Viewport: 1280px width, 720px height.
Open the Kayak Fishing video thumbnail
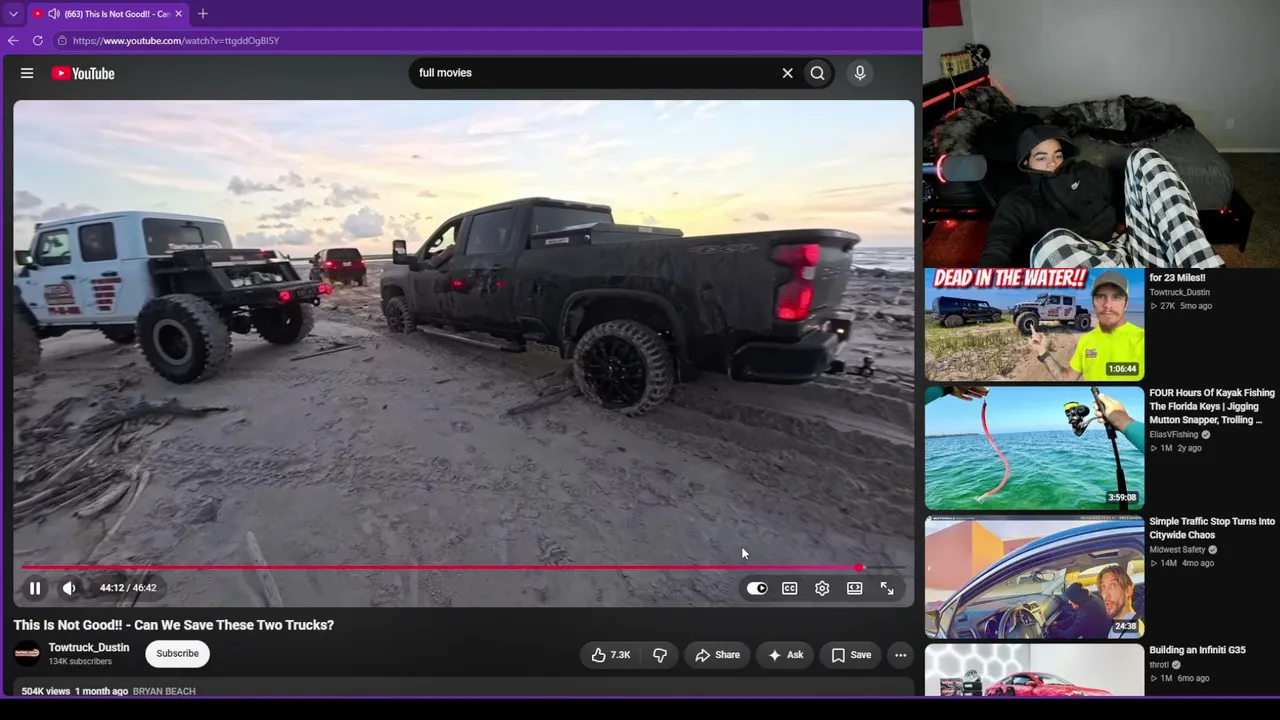coord(1034,448)
